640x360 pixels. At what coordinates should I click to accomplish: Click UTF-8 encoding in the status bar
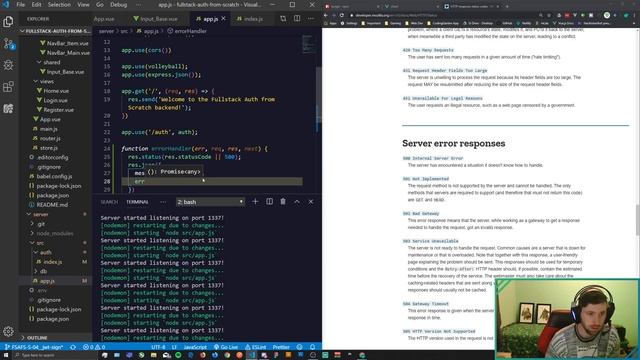pyautogui.click(x=158, y=347)
